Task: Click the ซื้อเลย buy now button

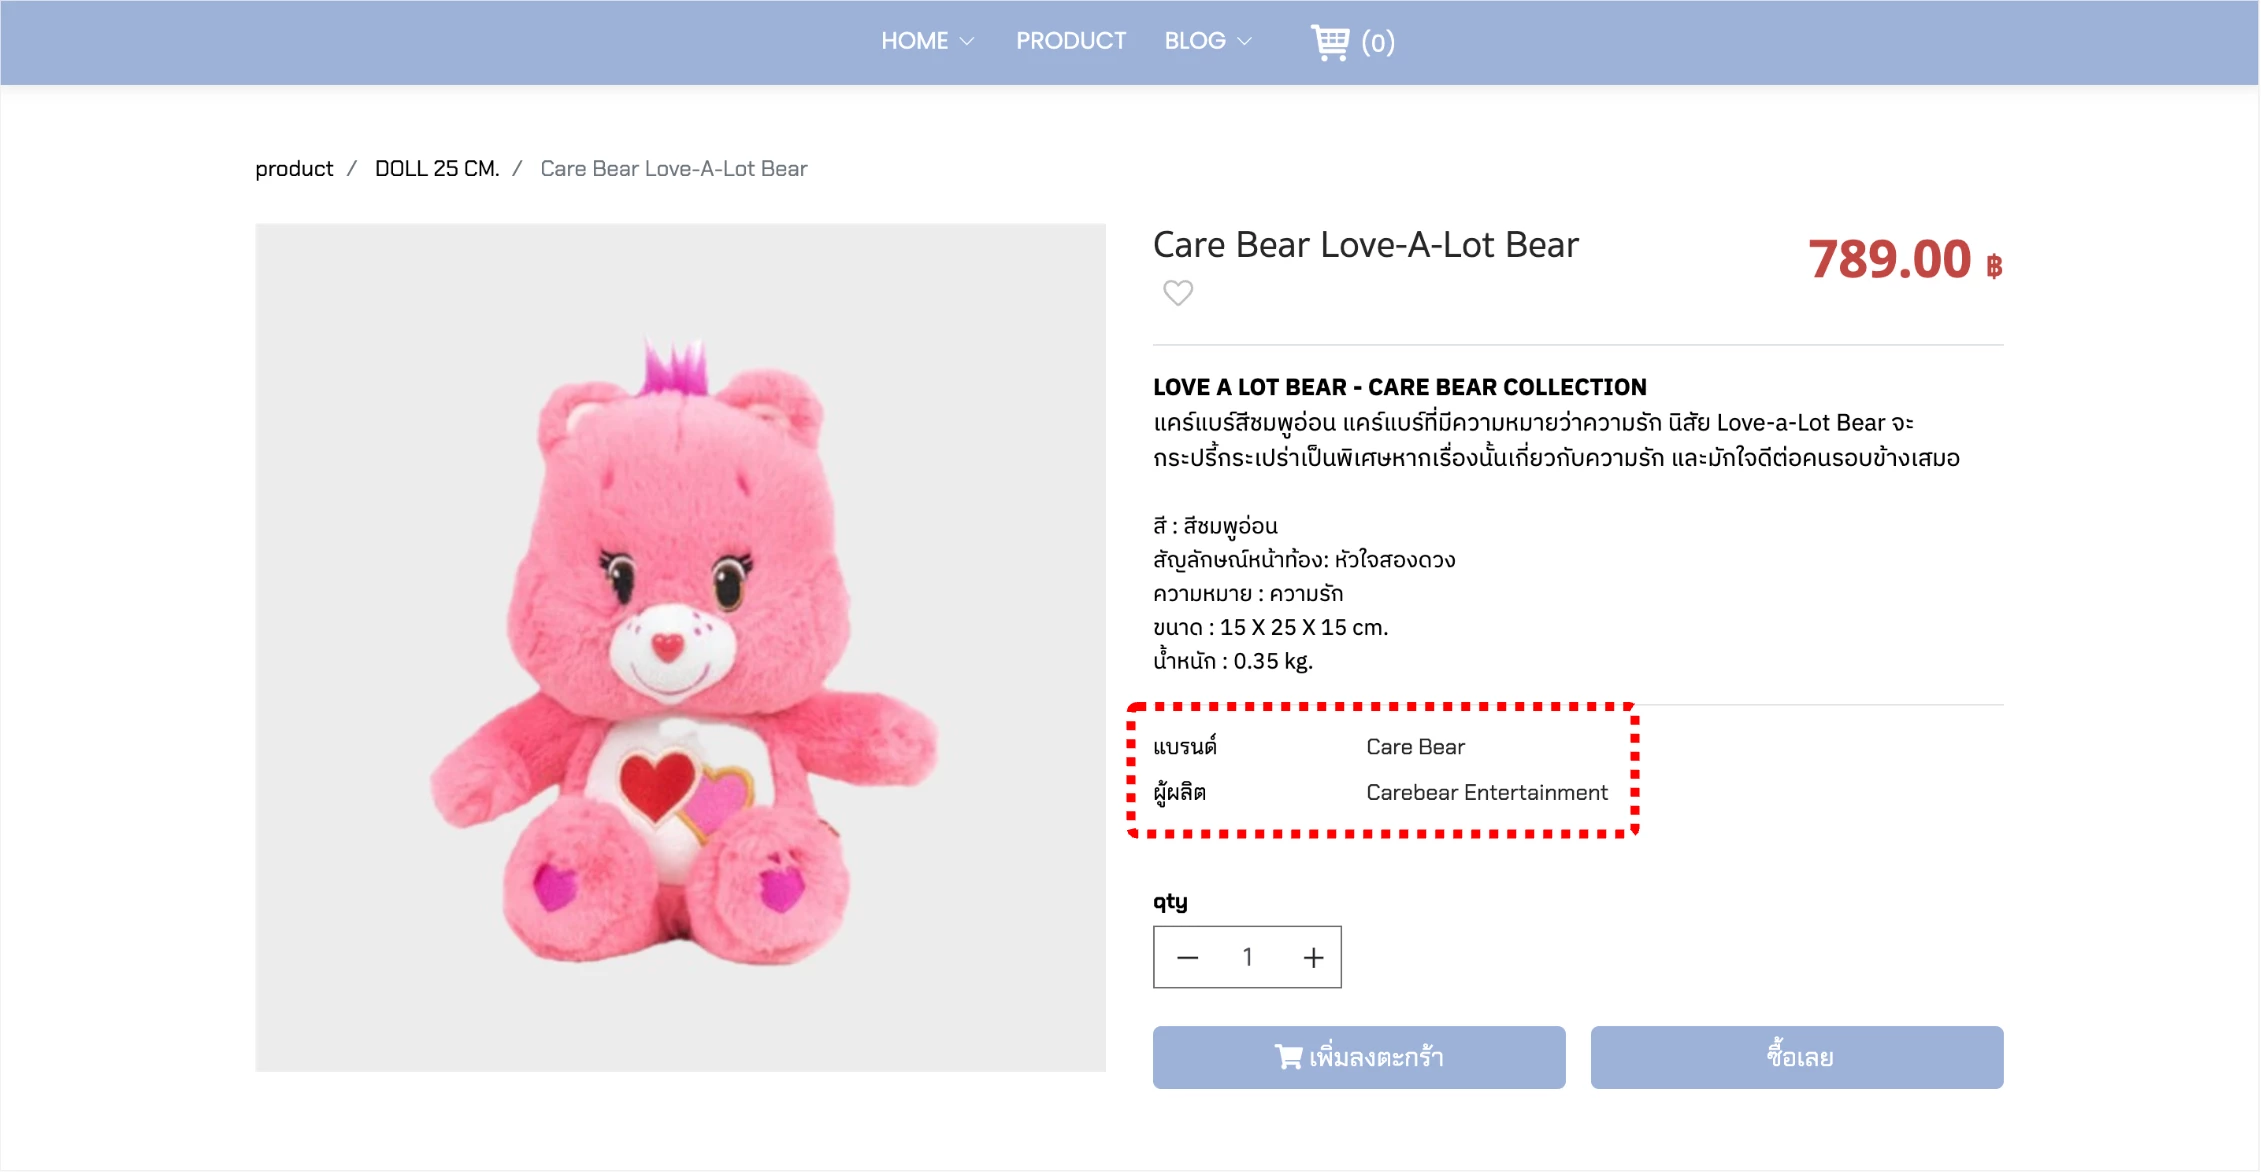Action: 1796,1057
